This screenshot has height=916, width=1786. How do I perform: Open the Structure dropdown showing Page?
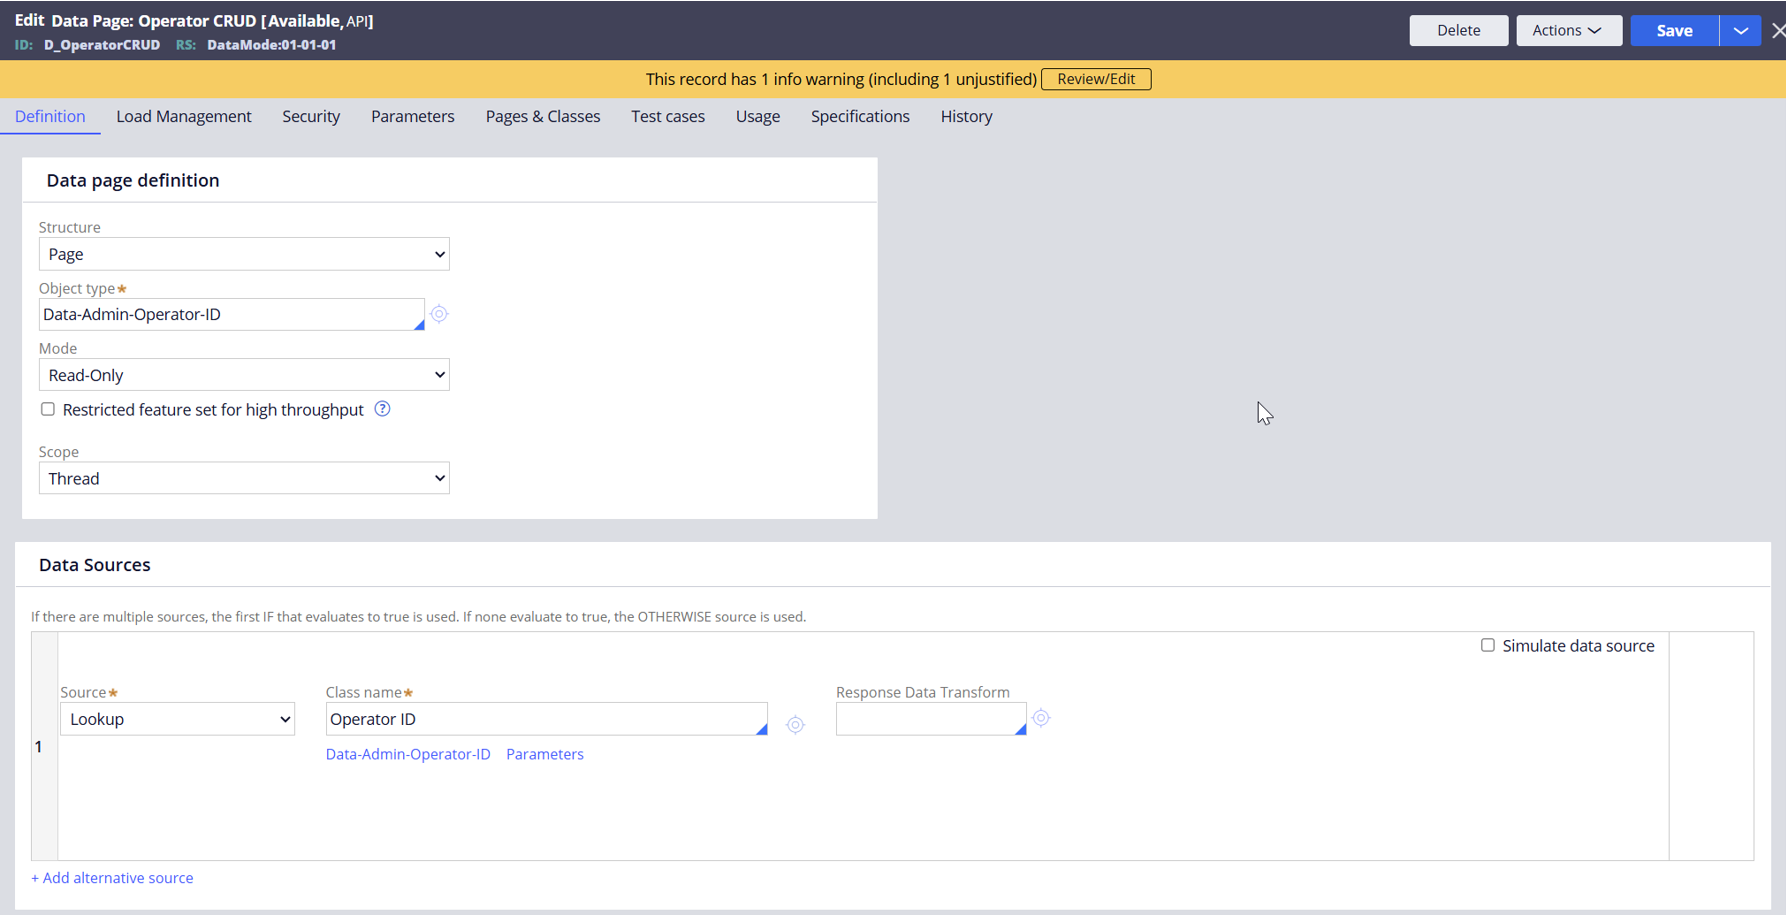(243, 254)
